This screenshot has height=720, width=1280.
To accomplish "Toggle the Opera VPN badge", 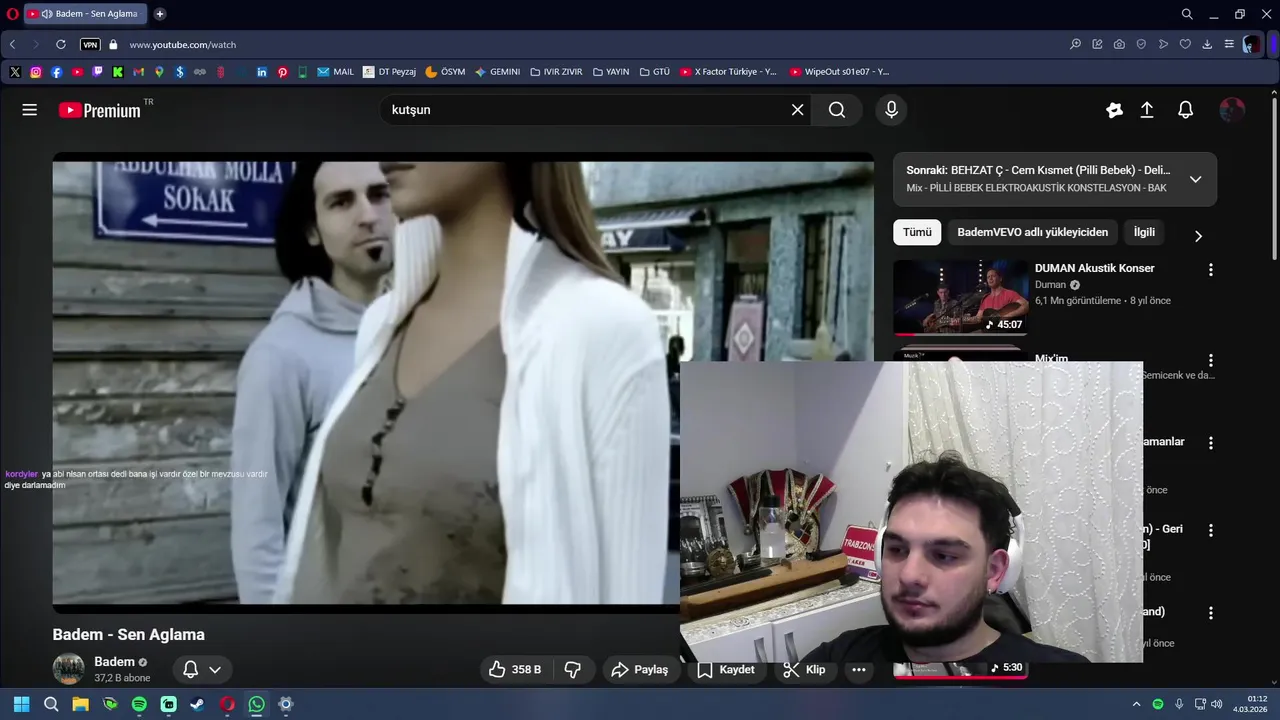I will tap(90, 45).
